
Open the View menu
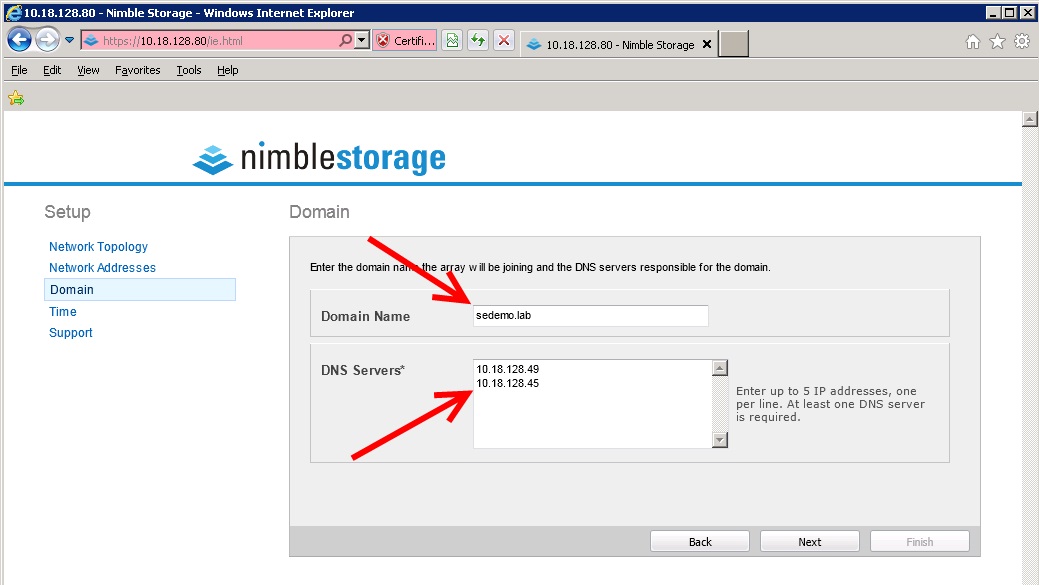tap(88, 70)
